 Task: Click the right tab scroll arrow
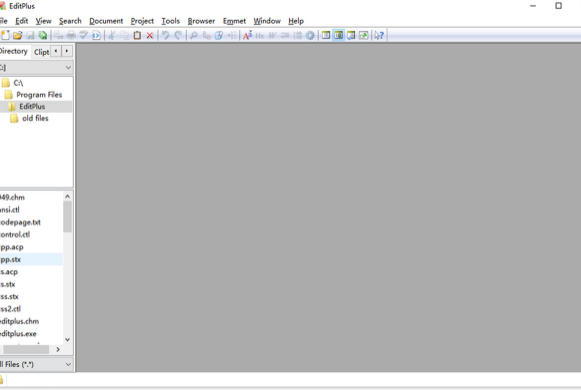pos(67,51)
